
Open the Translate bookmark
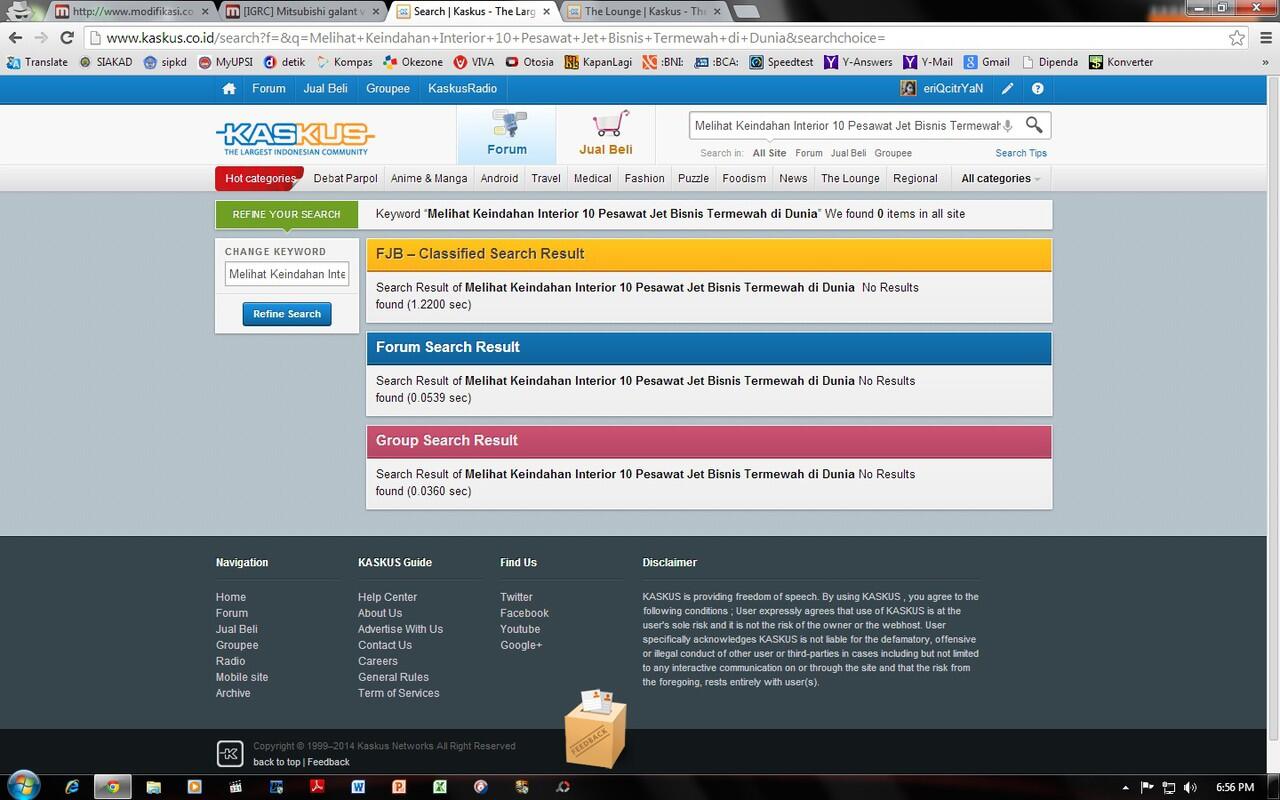pyautogui.click(x=37, y=62)
